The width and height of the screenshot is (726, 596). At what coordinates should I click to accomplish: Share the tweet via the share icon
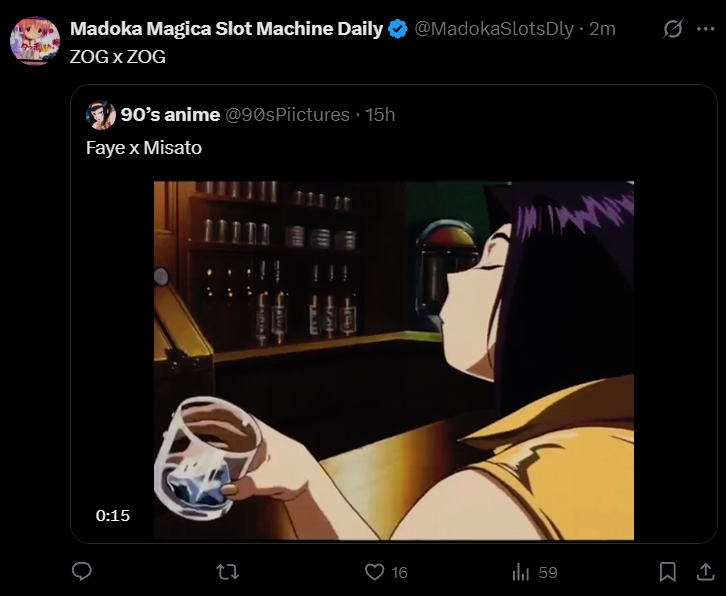click(x=698, y=572)
